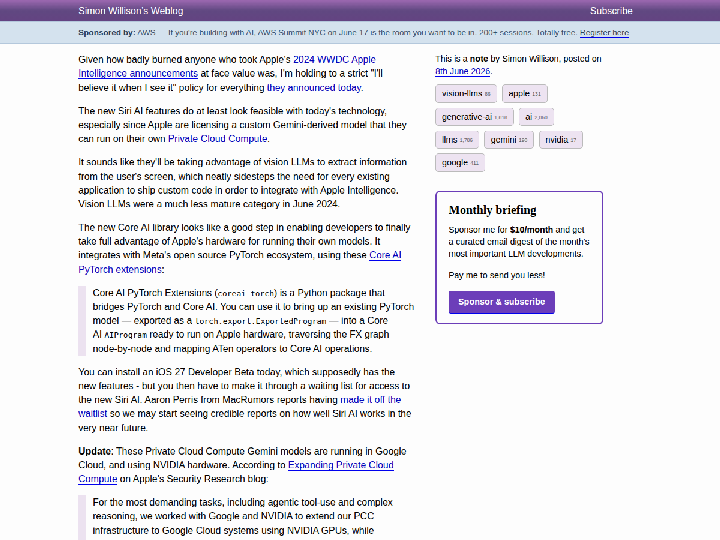Screen dimensions: 720x540
Task: Visit the Private Cloud Compute link
Action: coord(218,139)
